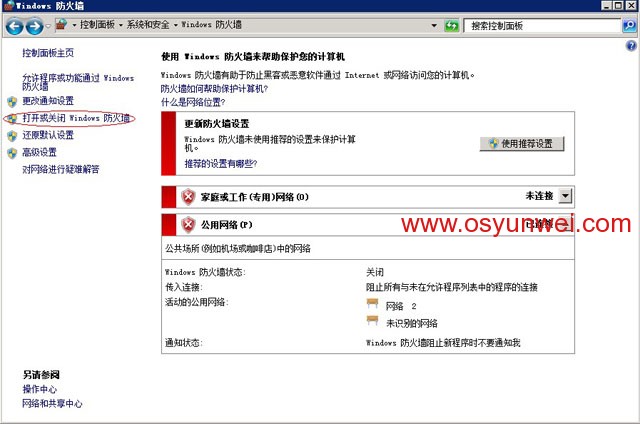Expand dropdown arrow before Windows 防火墙 breadcrumb

click(x=176, y=25)
